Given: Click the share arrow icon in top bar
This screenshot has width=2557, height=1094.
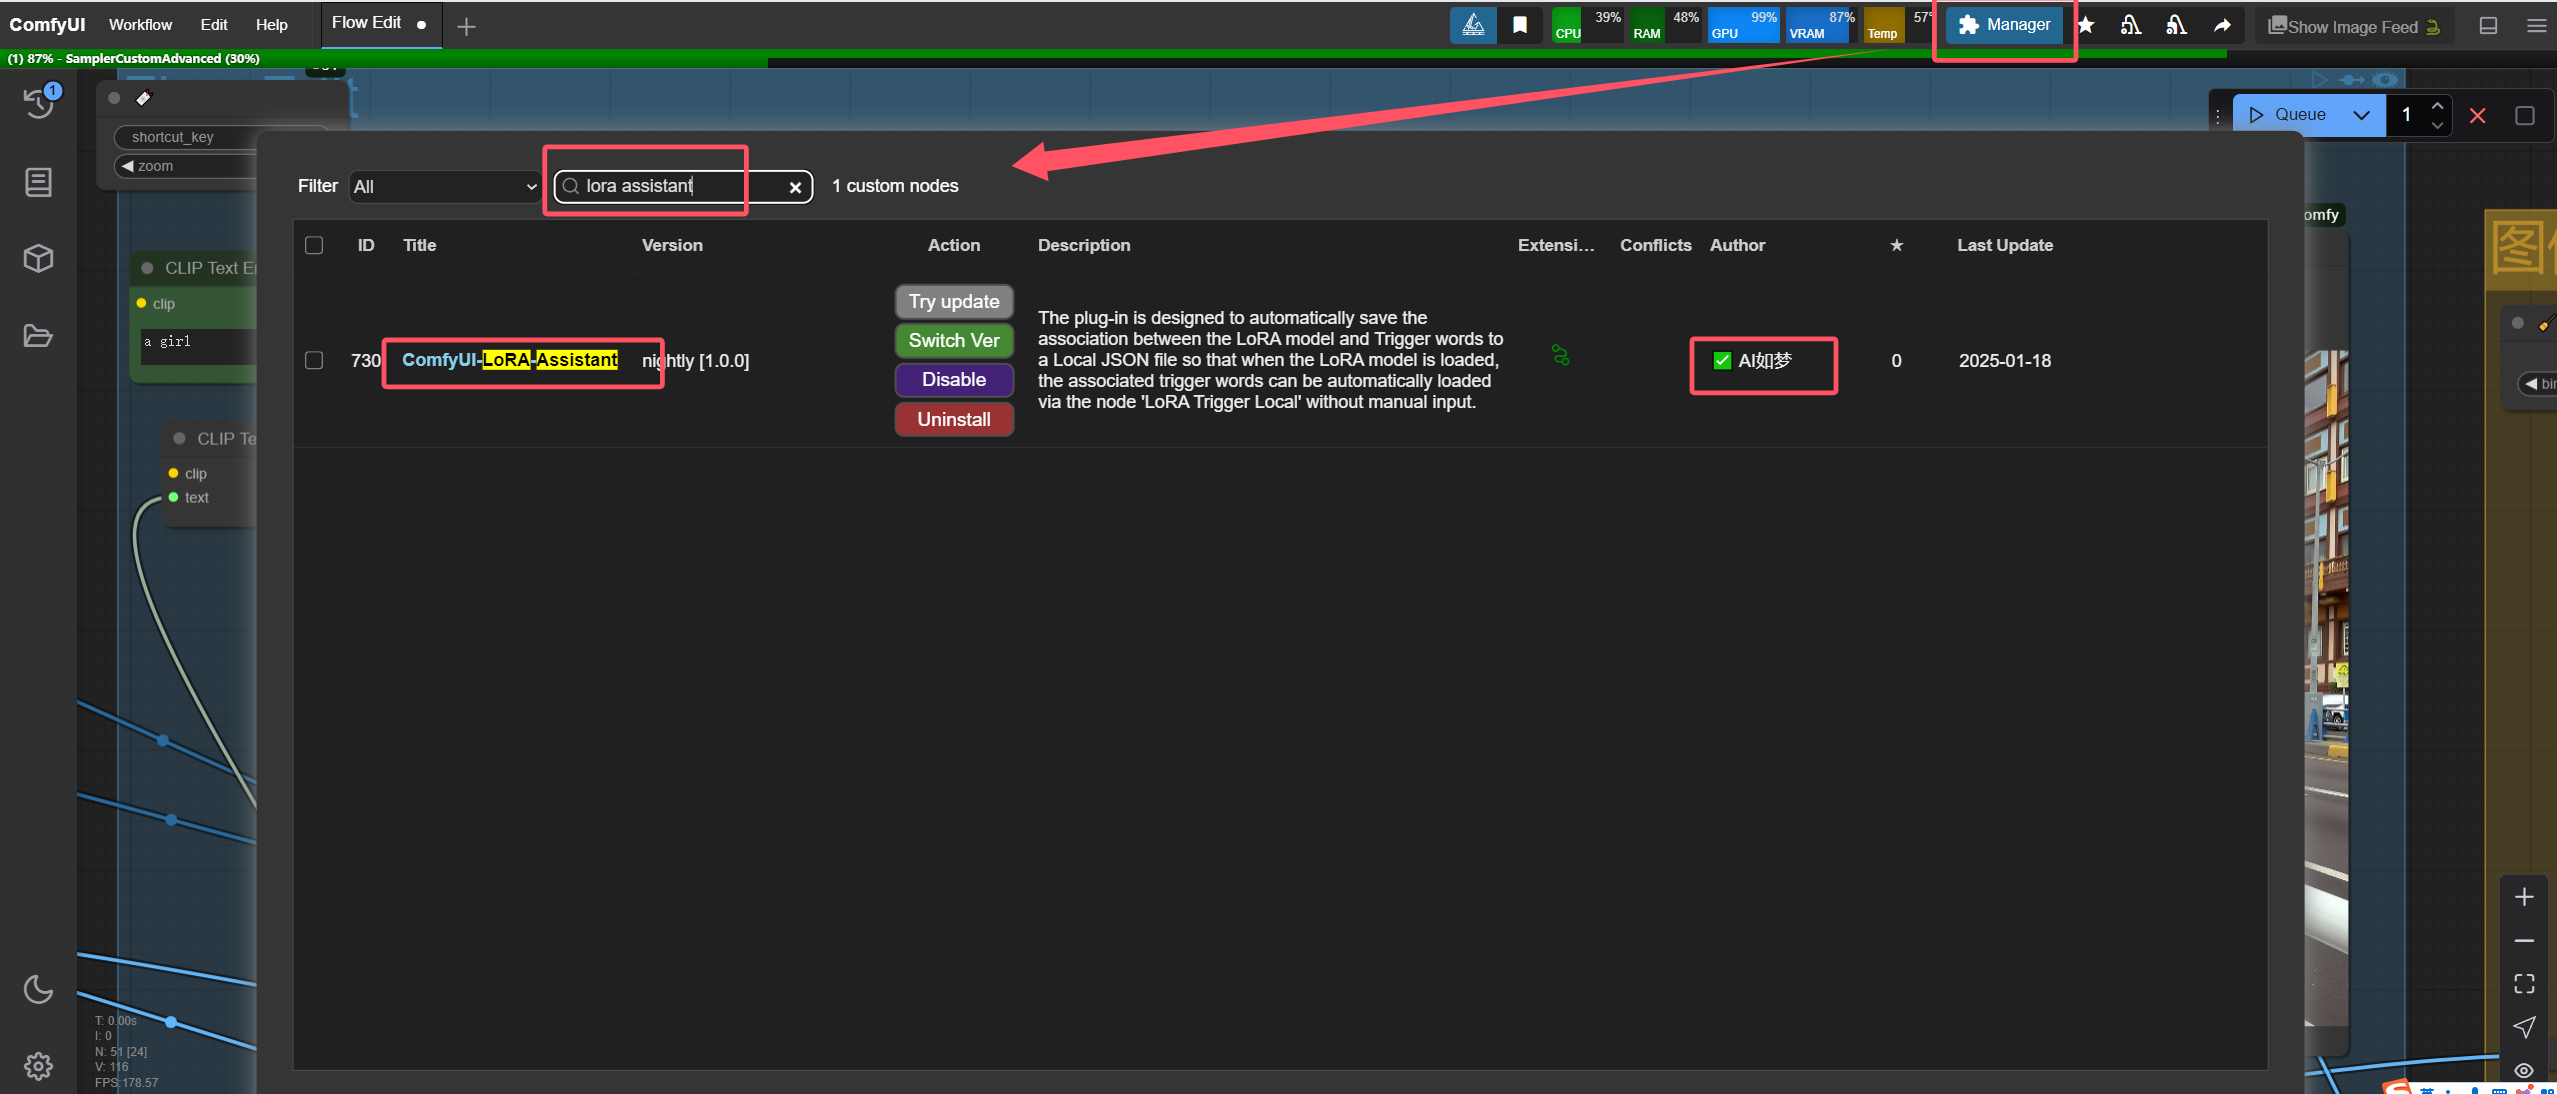Looking at the screenshot, I should point(2222,26).
